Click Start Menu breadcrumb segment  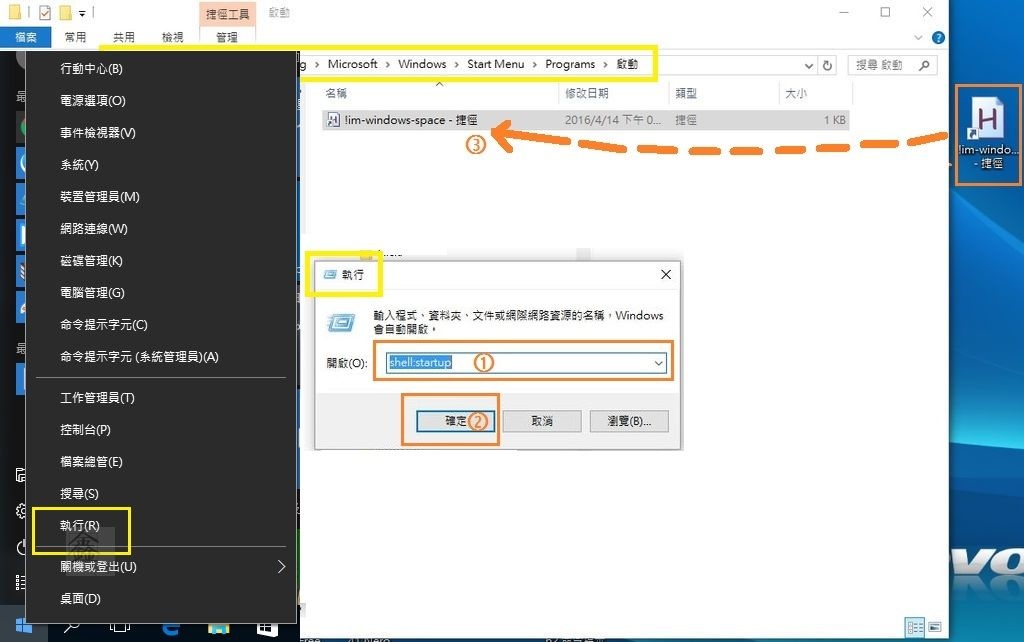tap(495, 64)
